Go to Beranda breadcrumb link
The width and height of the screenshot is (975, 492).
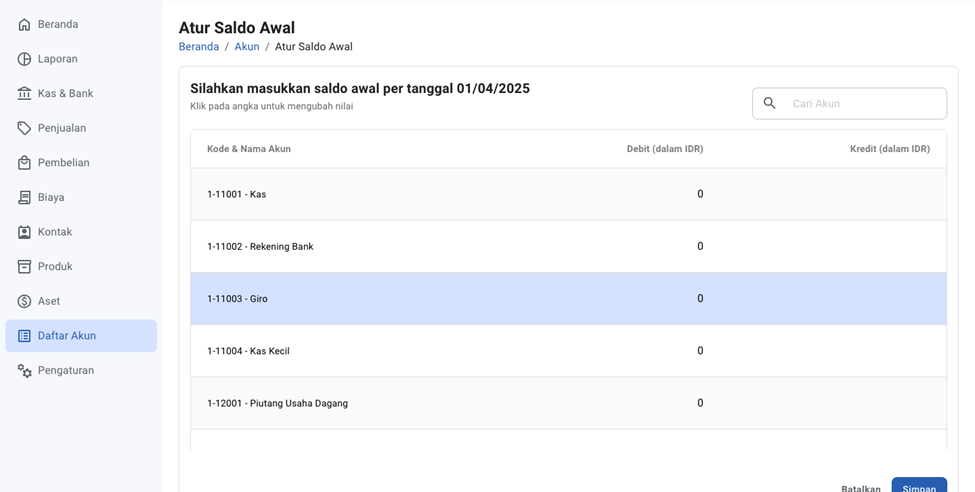pos(199,47)
